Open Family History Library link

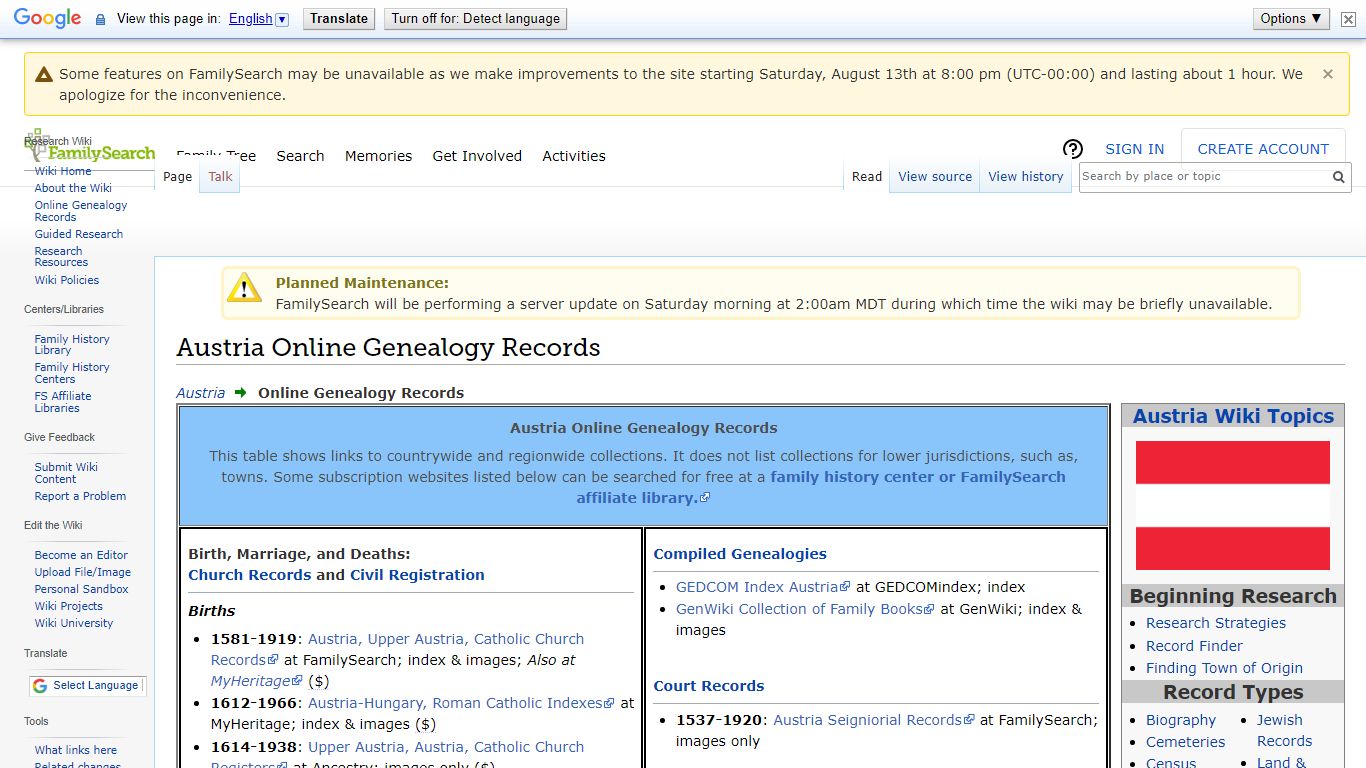tap(72, 345)
